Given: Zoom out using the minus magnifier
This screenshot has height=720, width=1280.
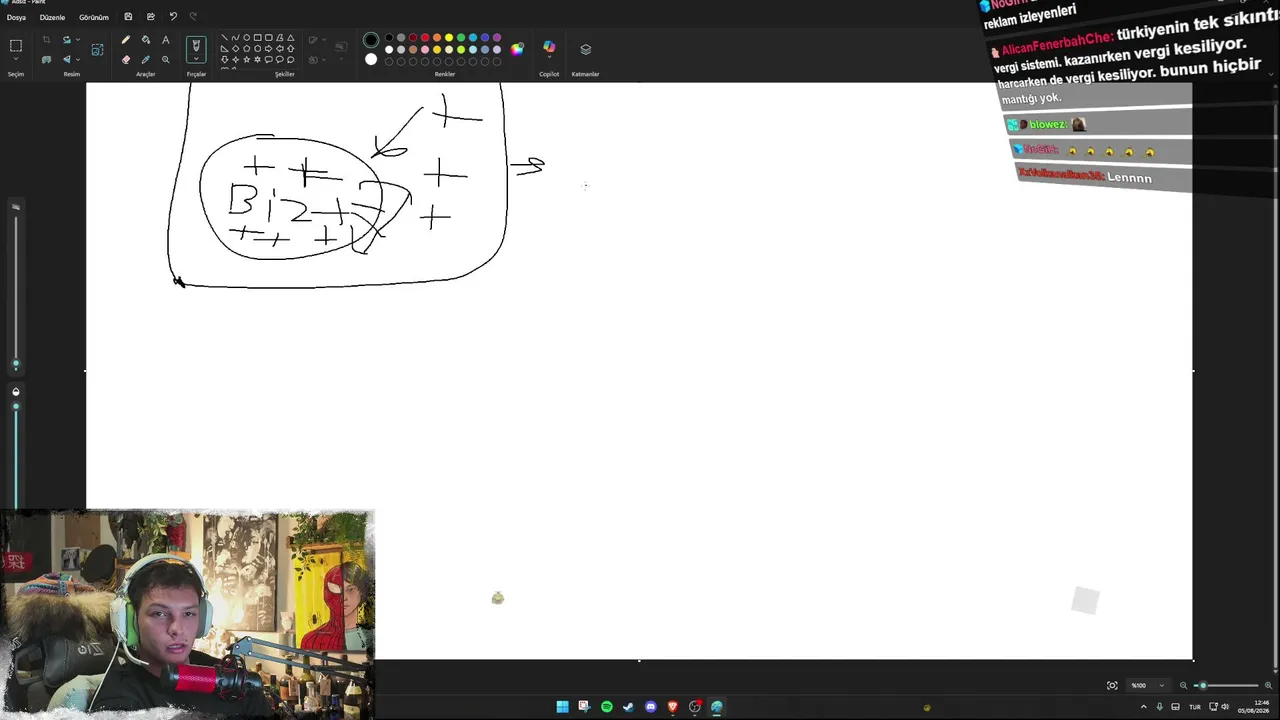Looking at the screenshot, I should pyautogui.click(x=1184, y=685).
